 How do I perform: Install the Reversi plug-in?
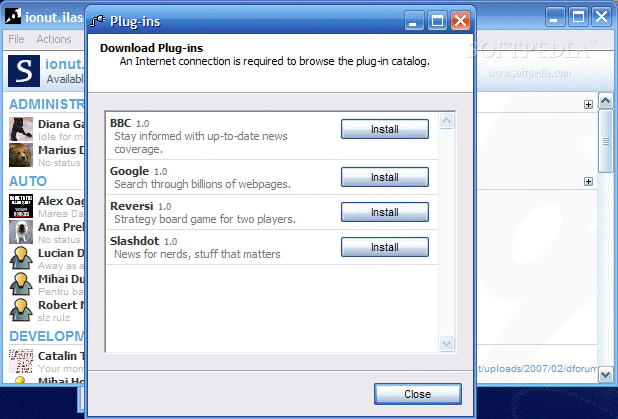[385, 212]
